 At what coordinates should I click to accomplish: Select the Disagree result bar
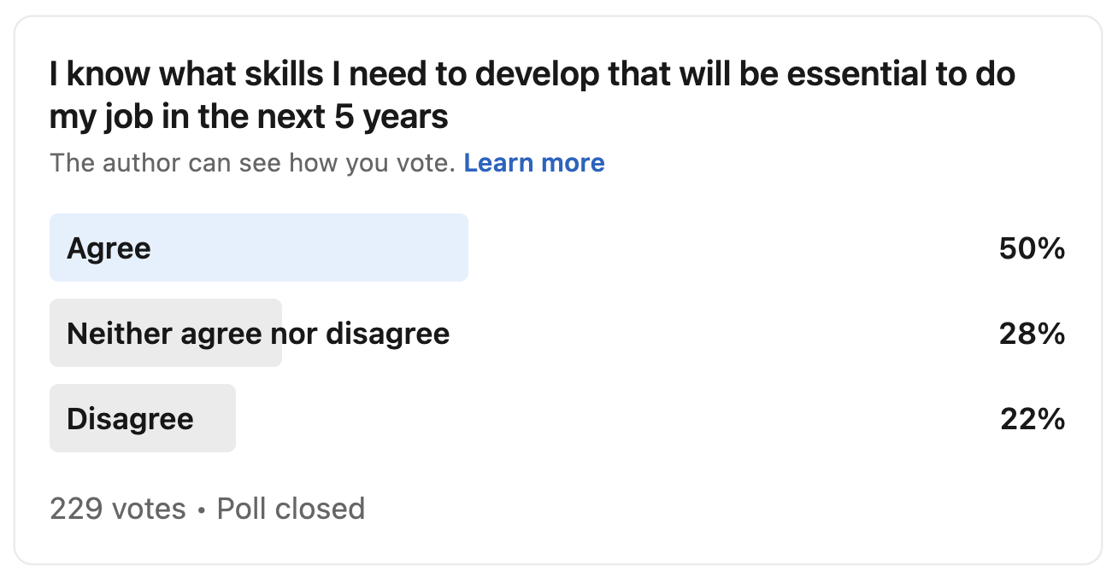pos(142,418)
